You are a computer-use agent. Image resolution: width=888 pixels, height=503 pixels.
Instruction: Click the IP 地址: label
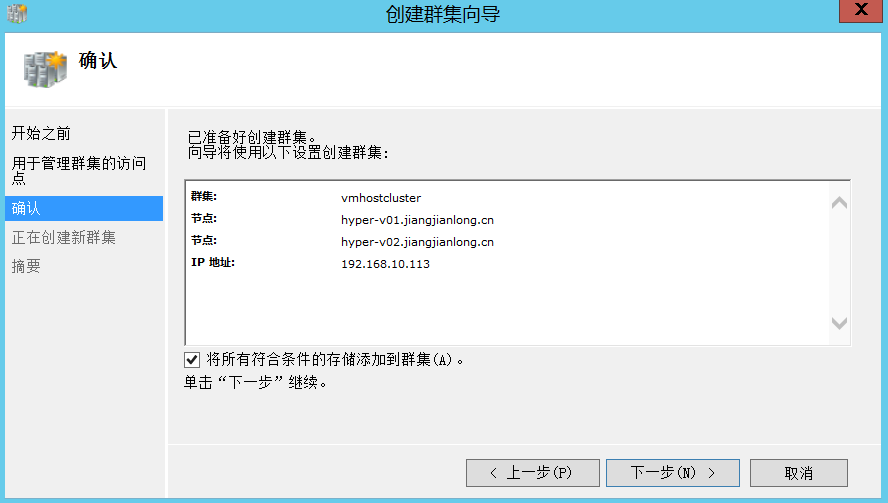coord(213,262)
